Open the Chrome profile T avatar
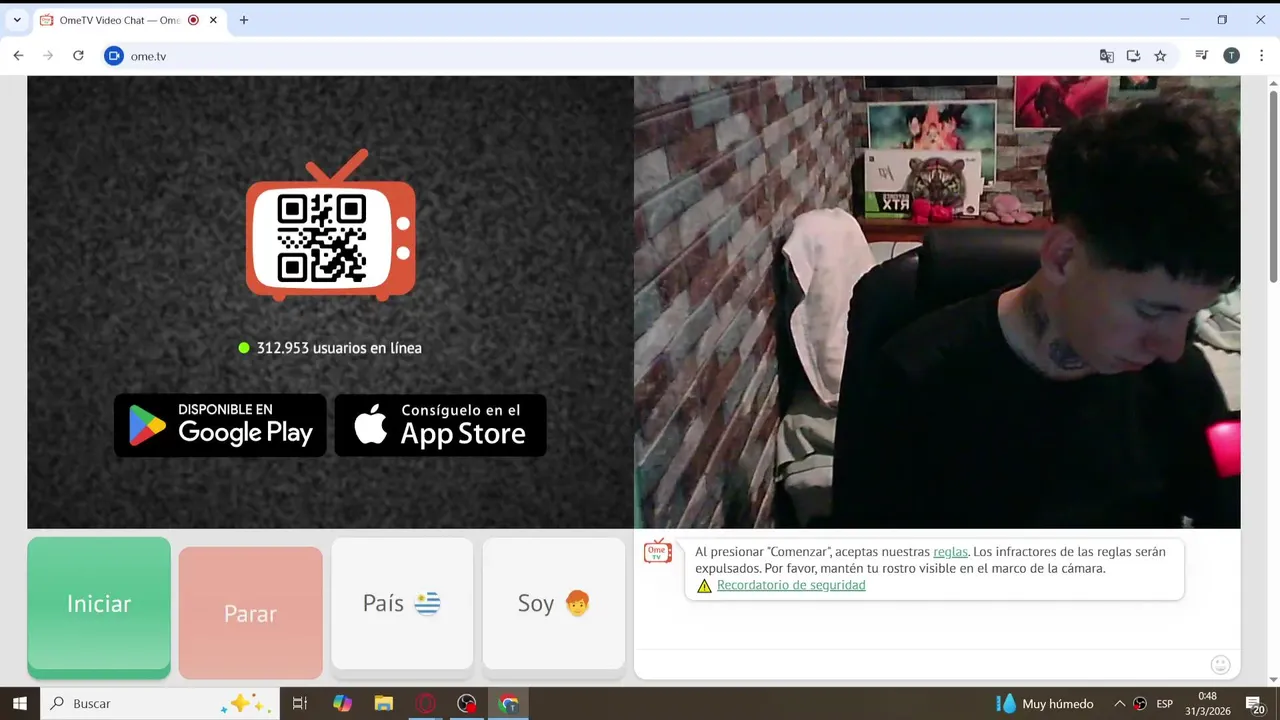The image size is (1280, 720). pos(1231,56)
